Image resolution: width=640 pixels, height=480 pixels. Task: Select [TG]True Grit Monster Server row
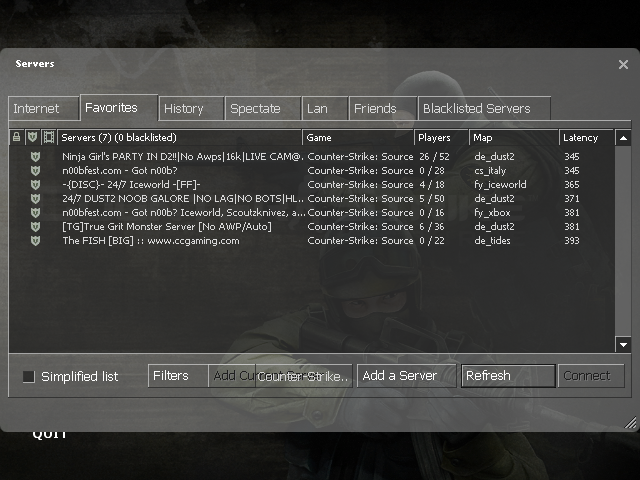click(311, 227)
